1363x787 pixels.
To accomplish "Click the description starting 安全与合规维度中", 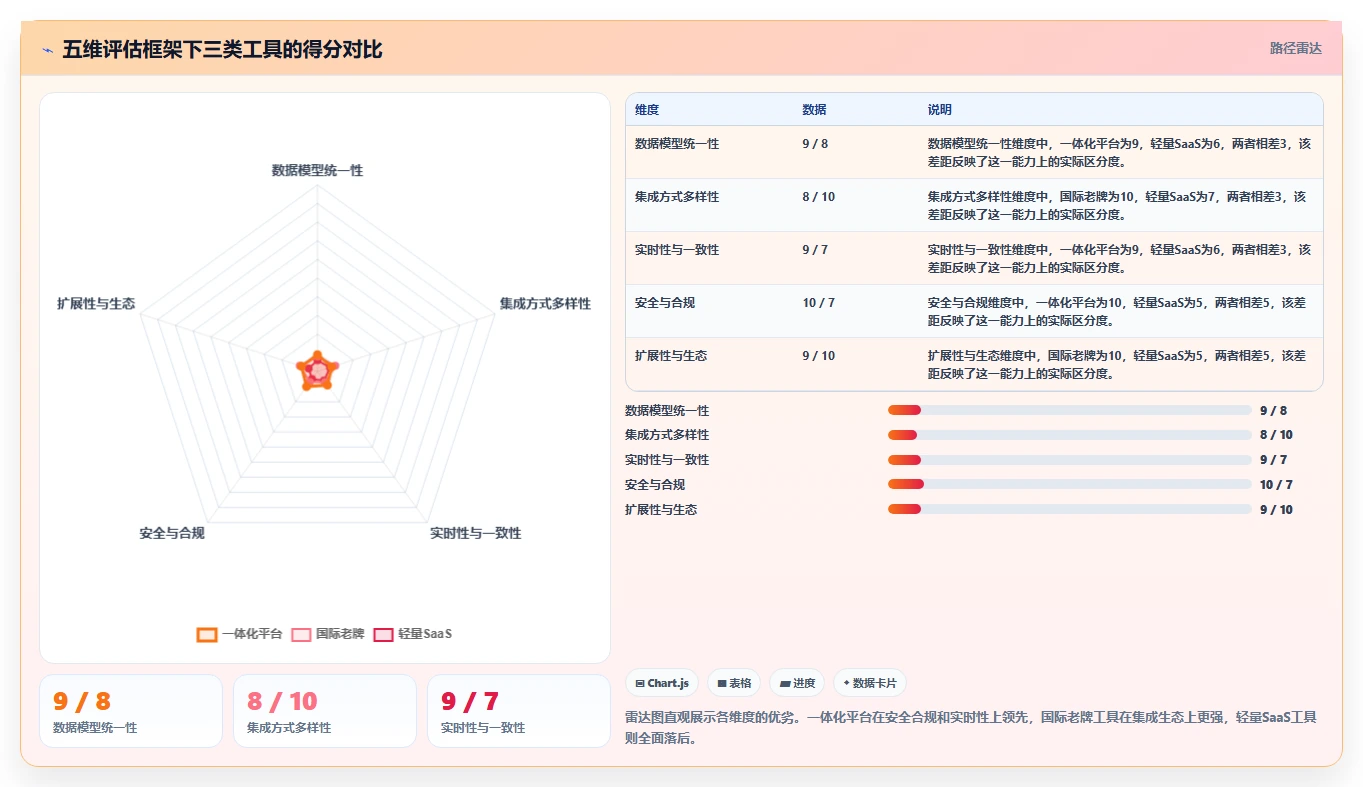I will tap(1119, 311).
